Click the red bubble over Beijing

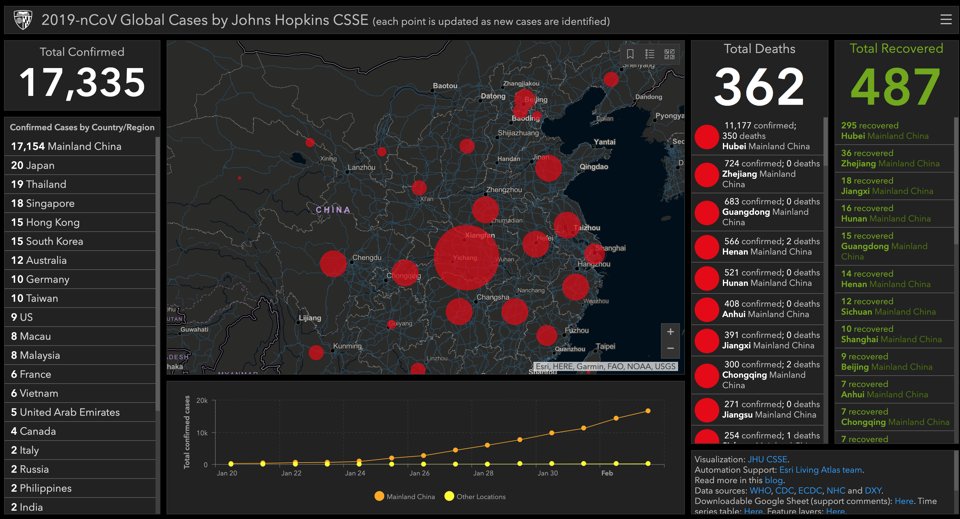525,100
